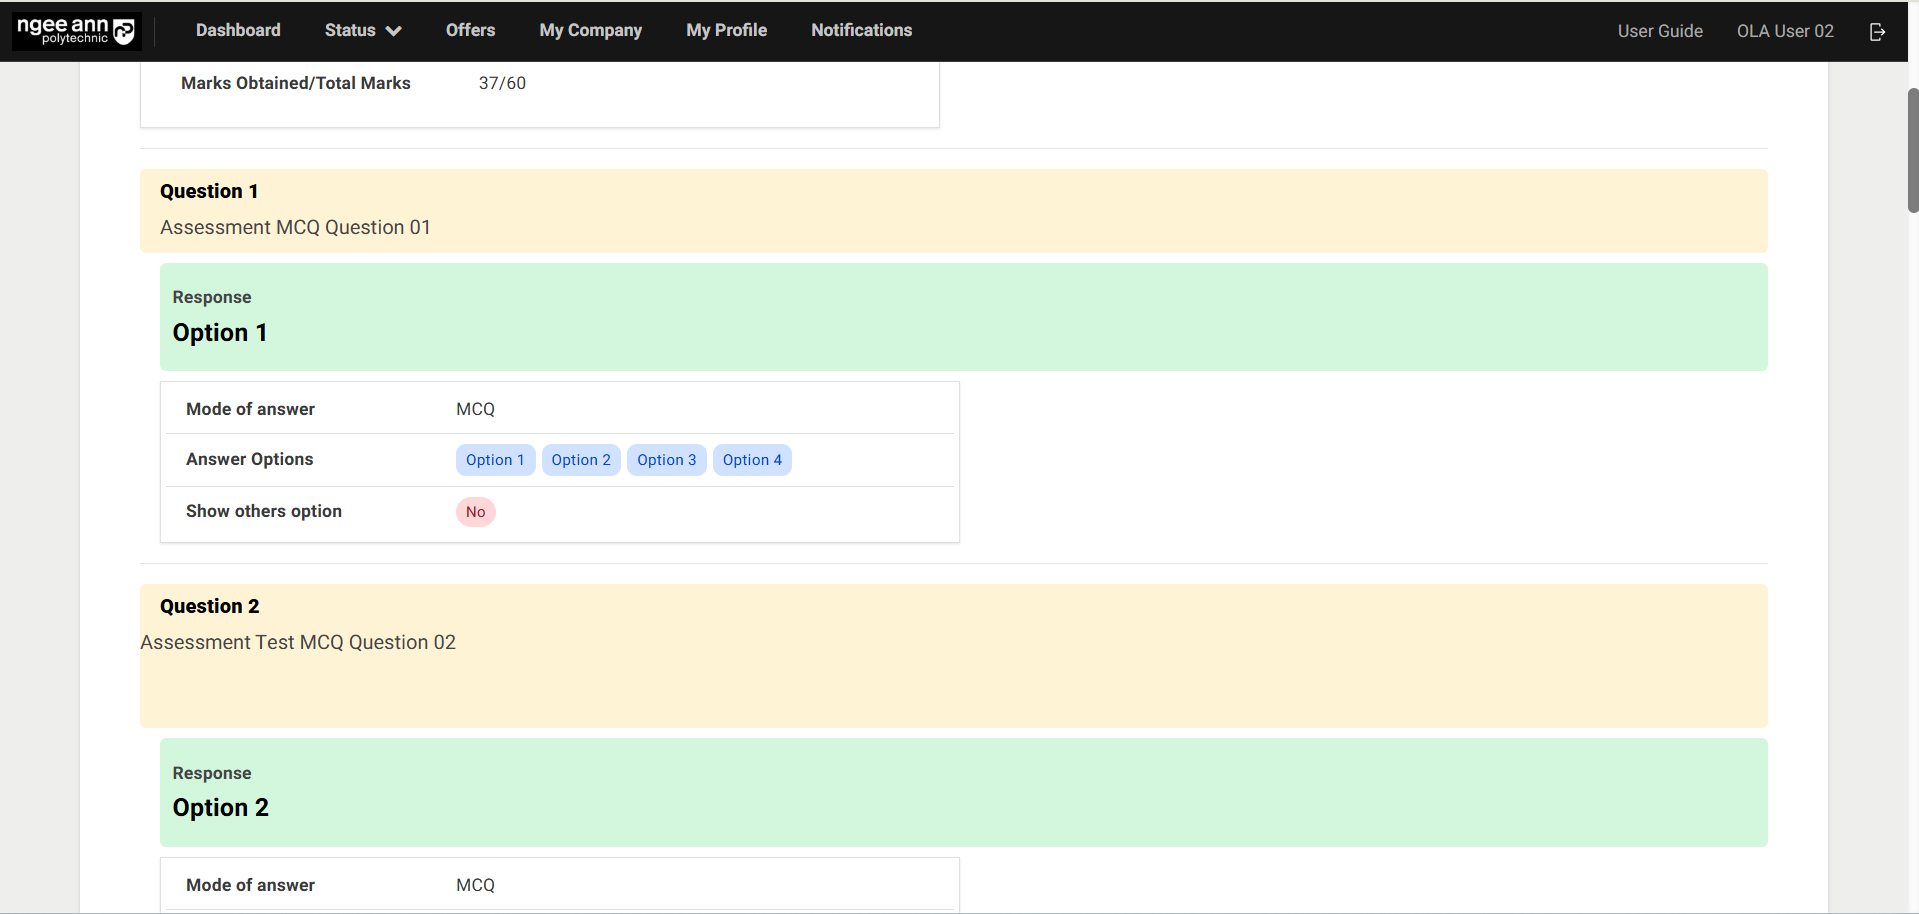Expand the Status dropdown menu

click(361, 30)
